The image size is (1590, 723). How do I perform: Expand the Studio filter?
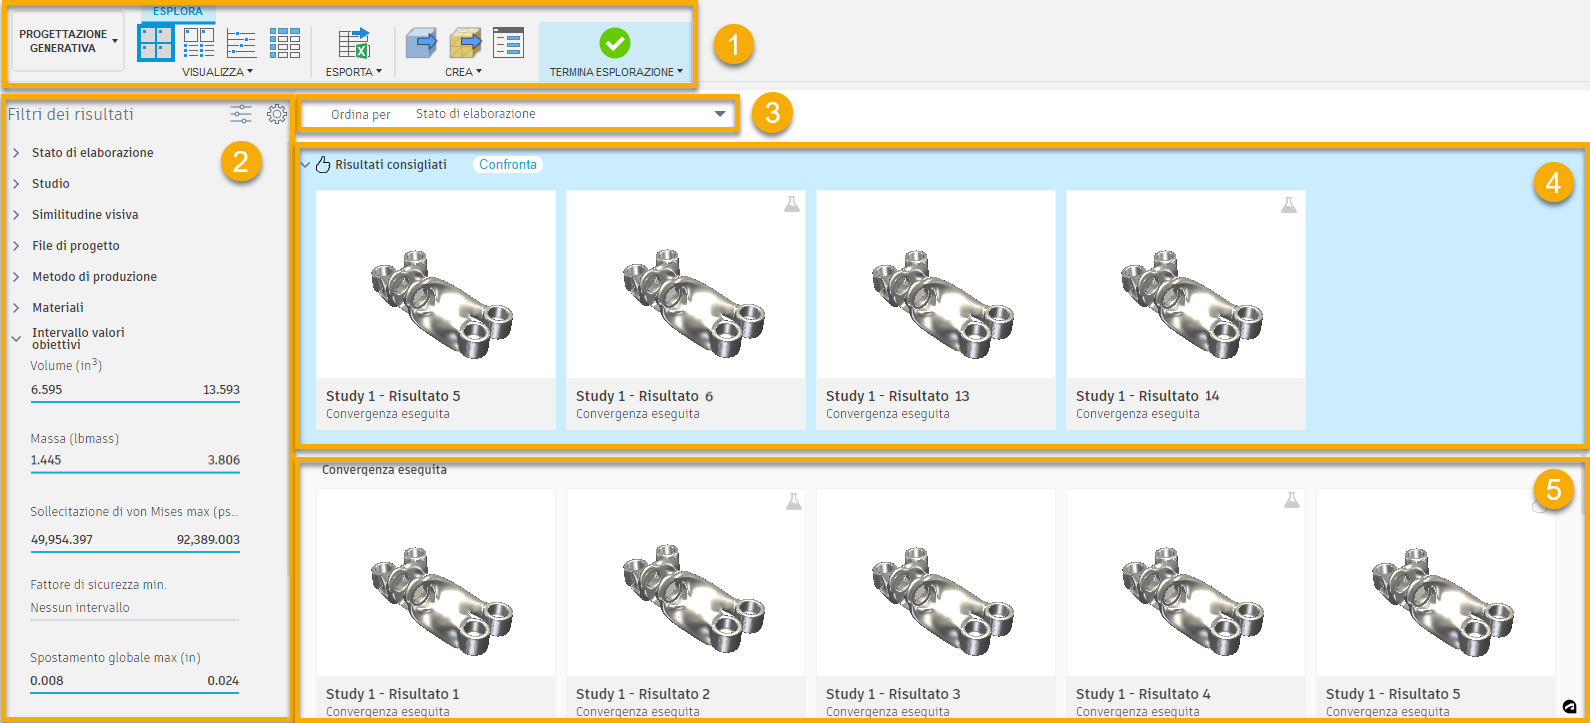pos(16,184)
